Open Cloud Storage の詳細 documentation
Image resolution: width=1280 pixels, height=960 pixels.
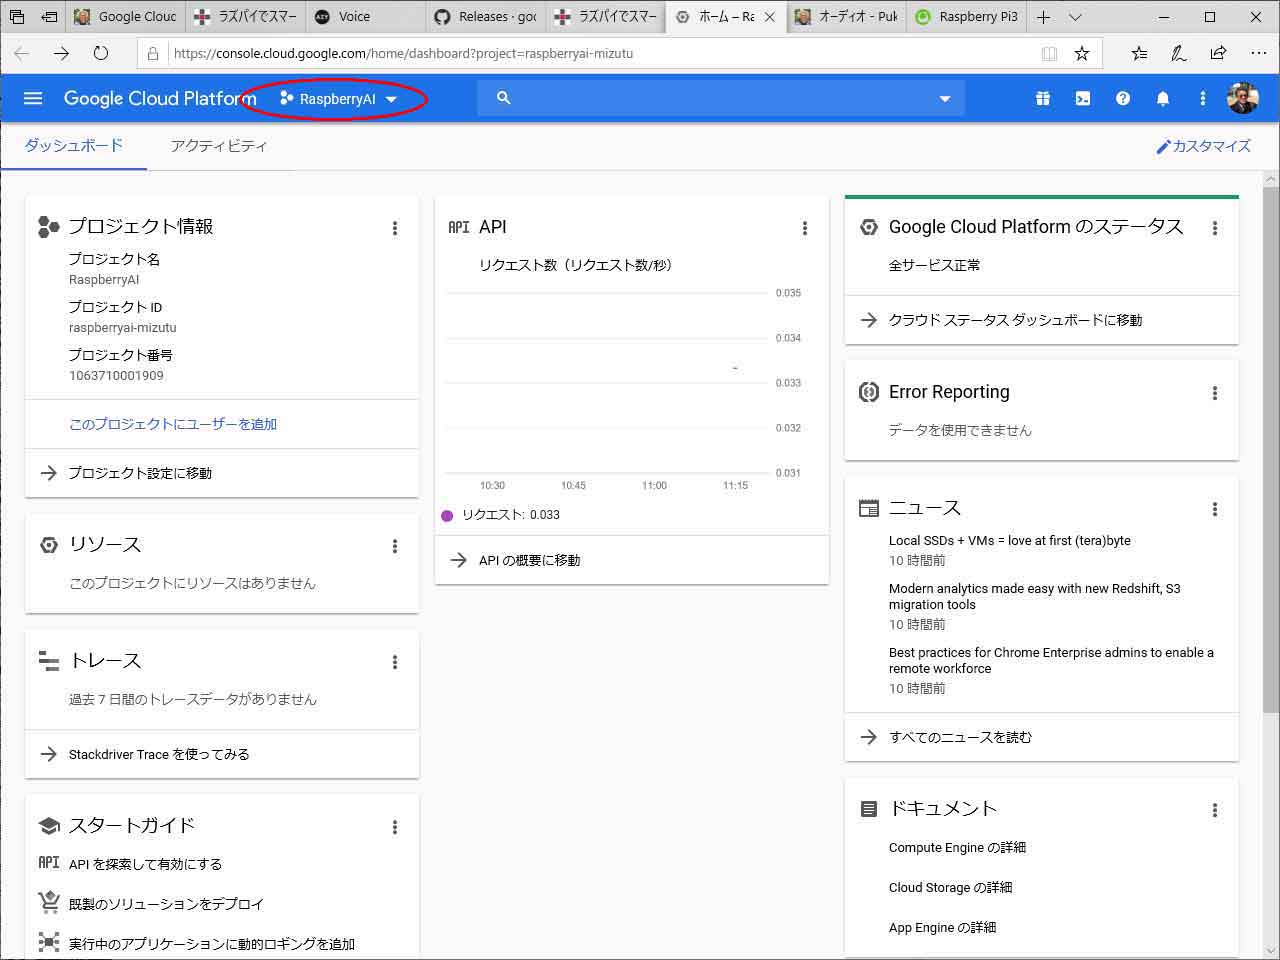(950, 888)
